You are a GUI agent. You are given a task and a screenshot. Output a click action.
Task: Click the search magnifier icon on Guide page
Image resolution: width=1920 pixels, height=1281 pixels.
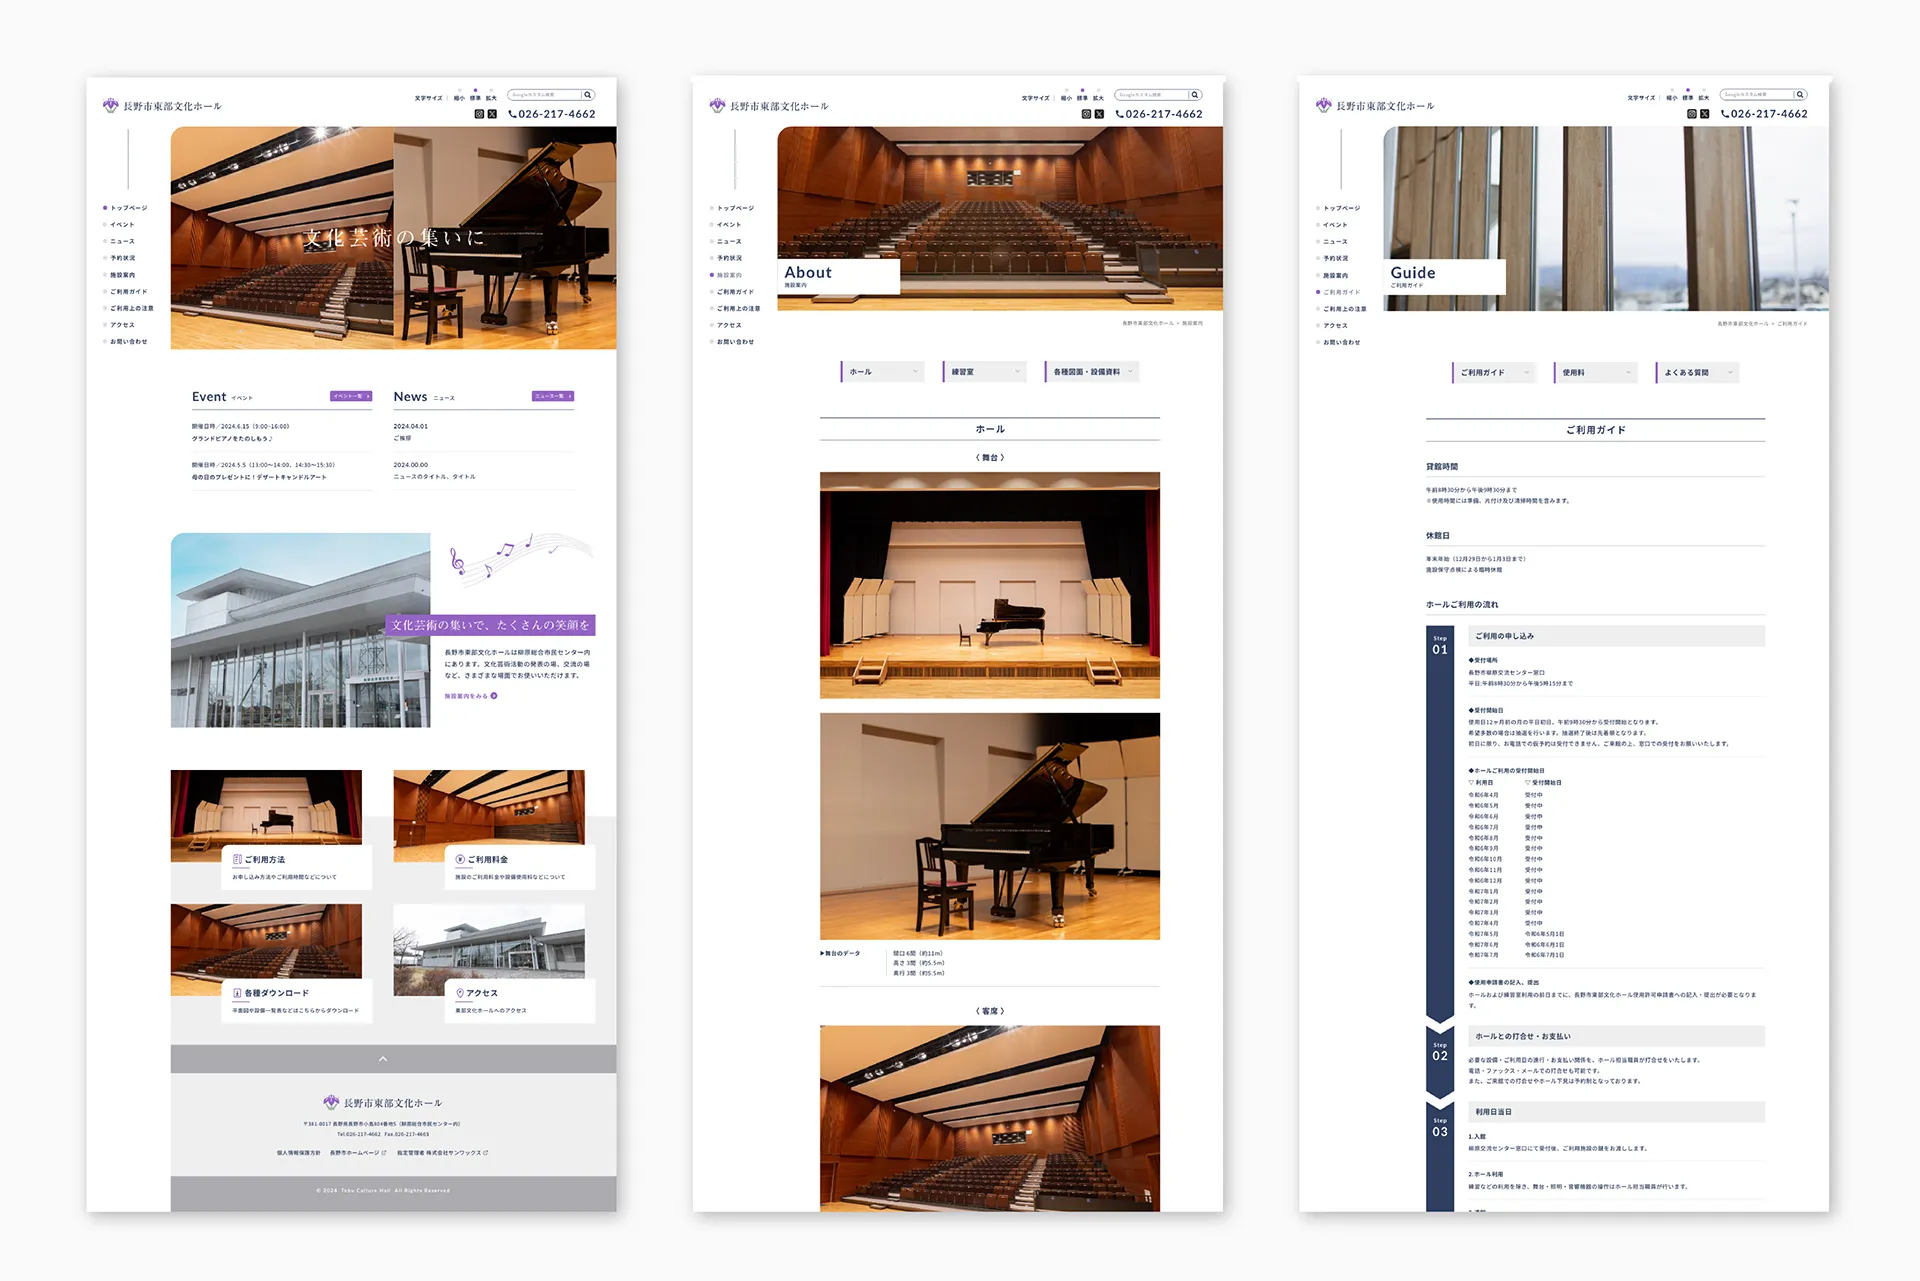(1800, 95)
